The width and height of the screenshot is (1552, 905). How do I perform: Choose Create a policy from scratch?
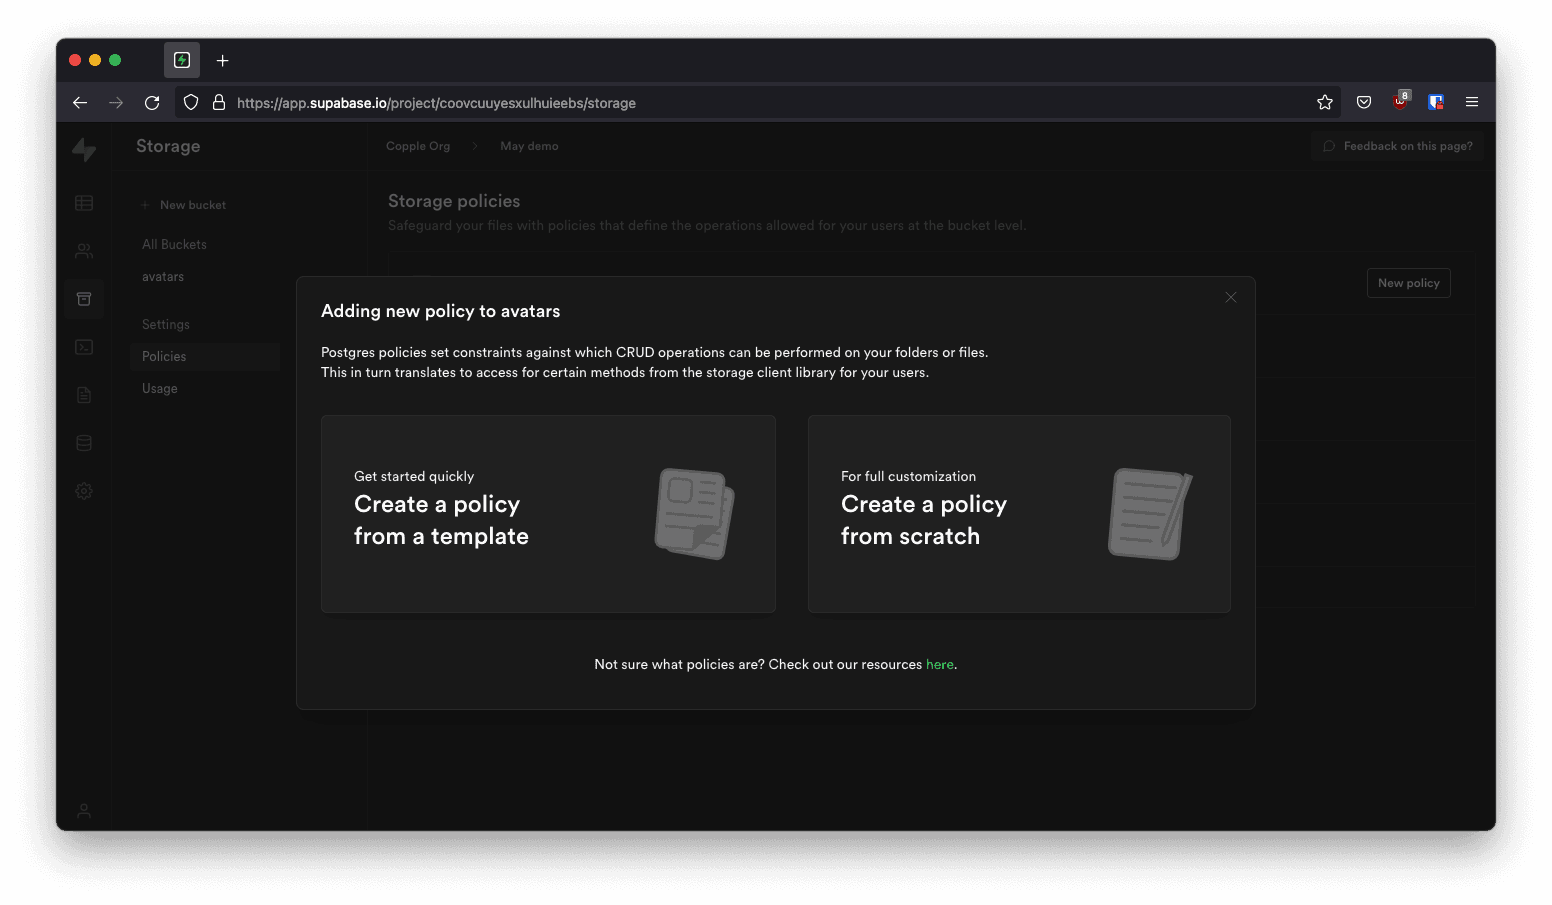[1018, 513]
